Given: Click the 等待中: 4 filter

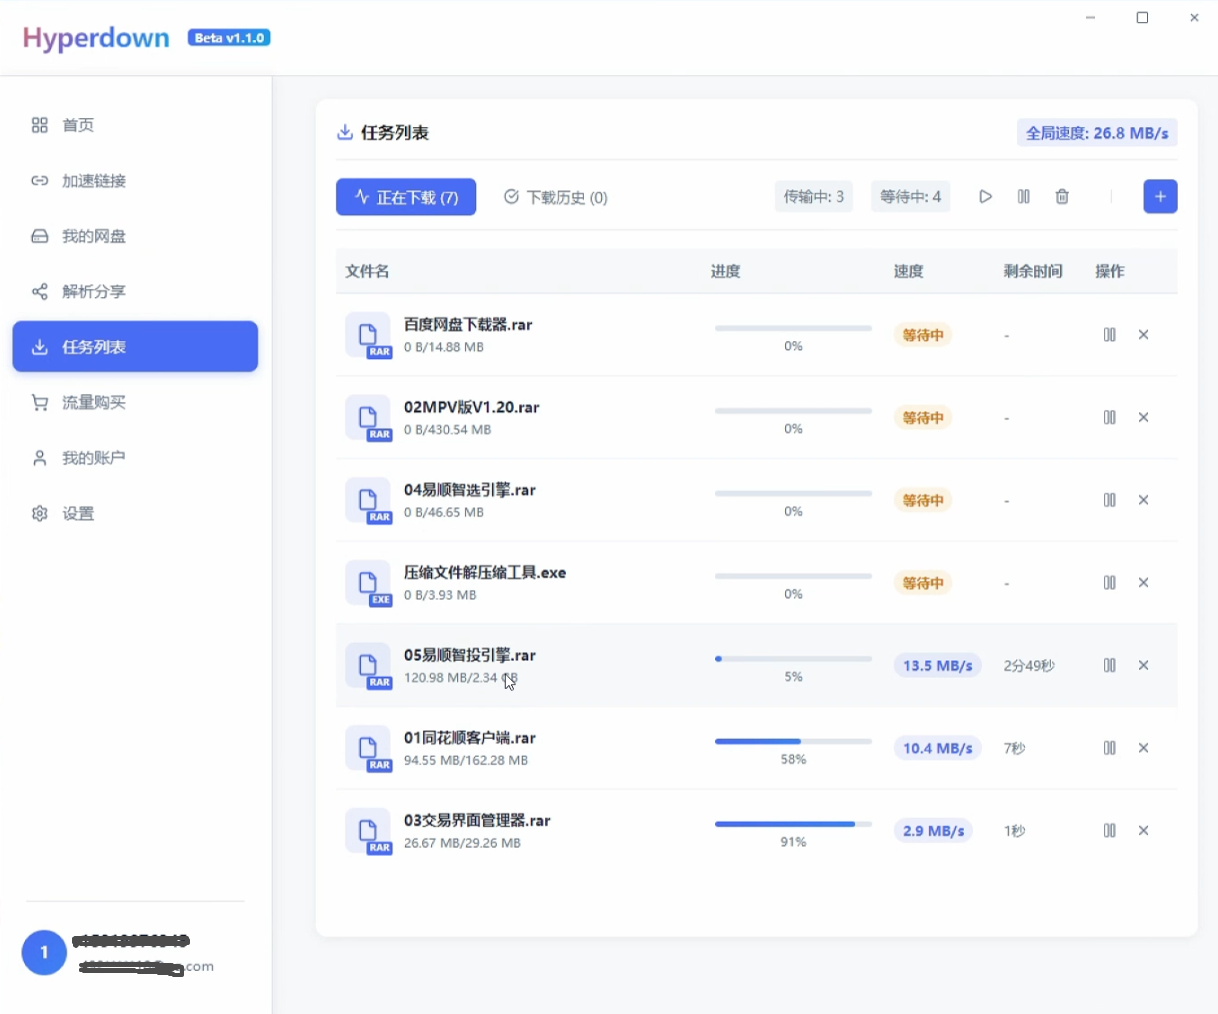Looking at the screenshot, I should [x=910, y=196].
